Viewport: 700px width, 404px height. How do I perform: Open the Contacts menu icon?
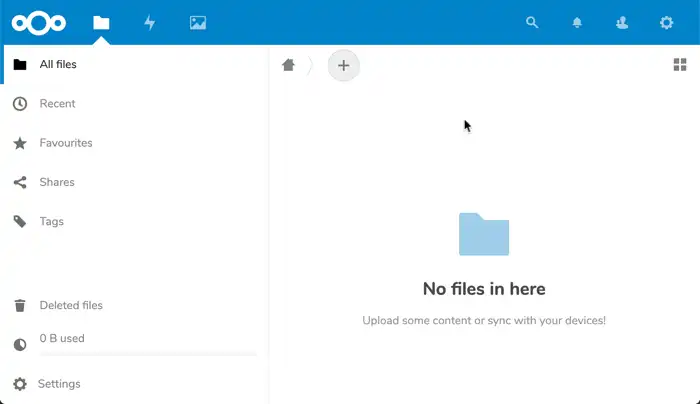point(622,22)
